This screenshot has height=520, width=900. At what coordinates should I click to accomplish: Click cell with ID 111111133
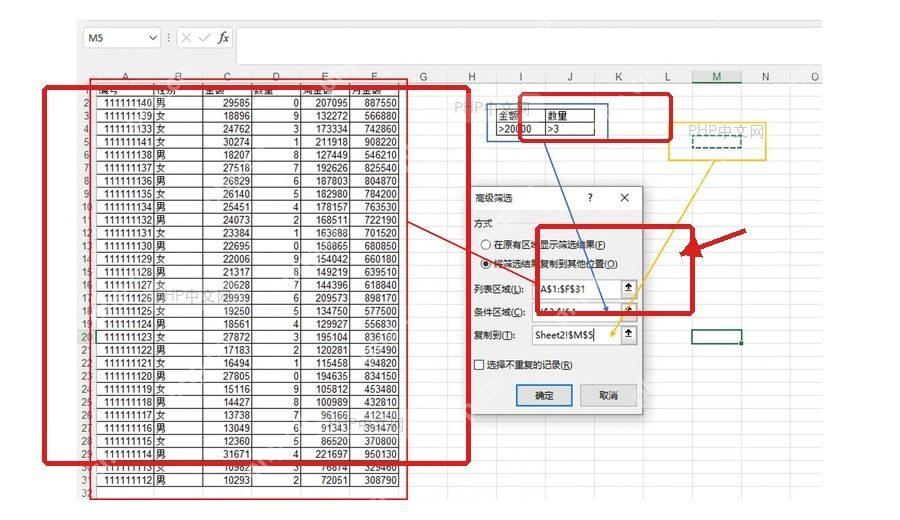[x=125, y=129]
